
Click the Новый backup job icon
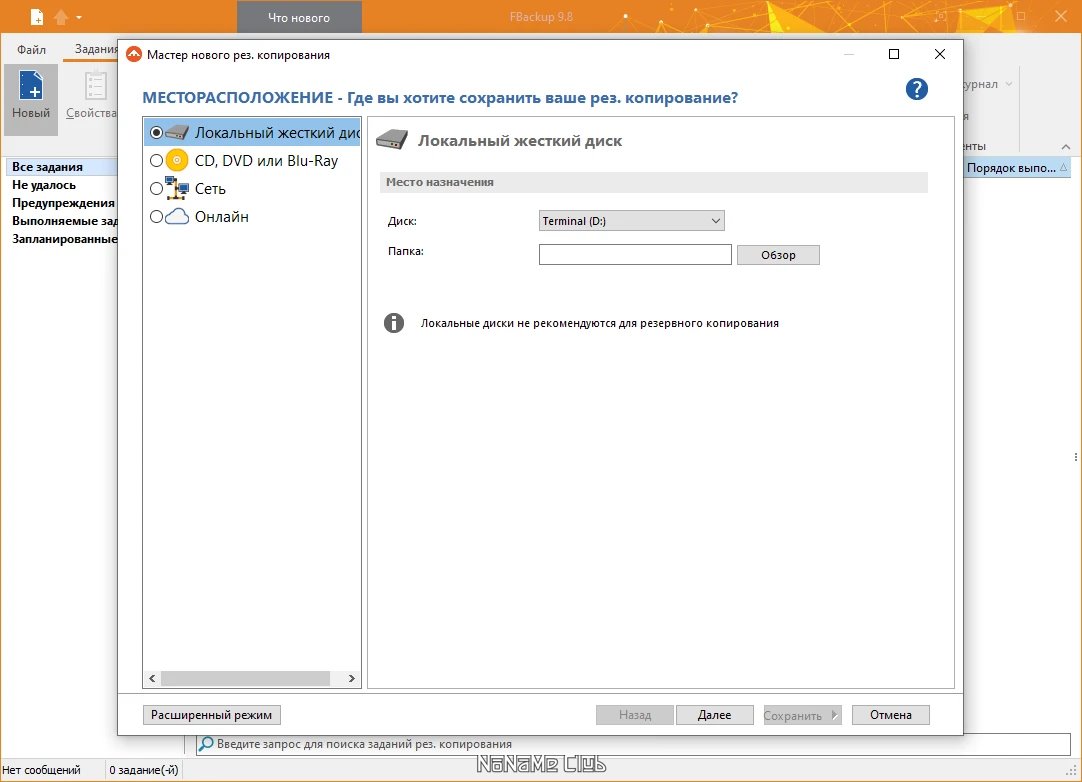coord(31,86)
